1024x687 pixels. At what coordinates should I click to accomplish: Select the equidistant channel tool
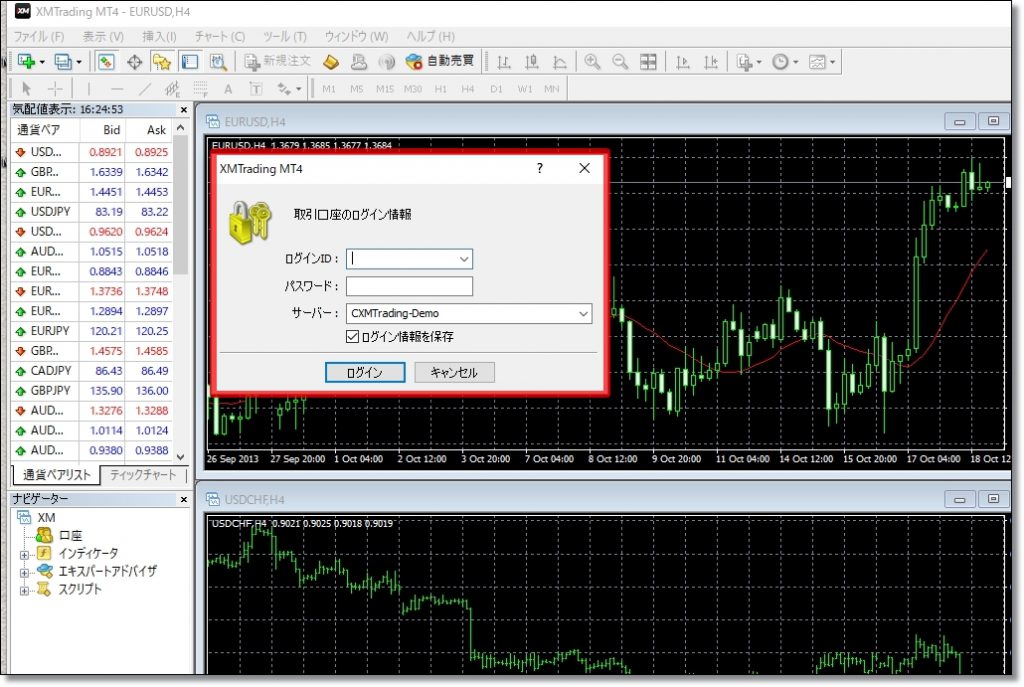click(x=172, y=89)
